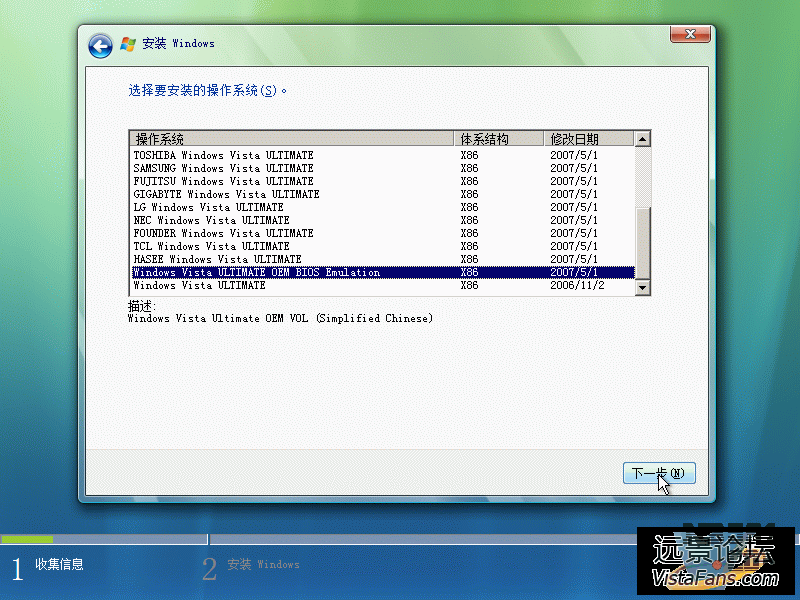Choose the 2006/11/2 Windows Vista ULTIMATE entry
The image size is (800, 600).
coord(200,285)
